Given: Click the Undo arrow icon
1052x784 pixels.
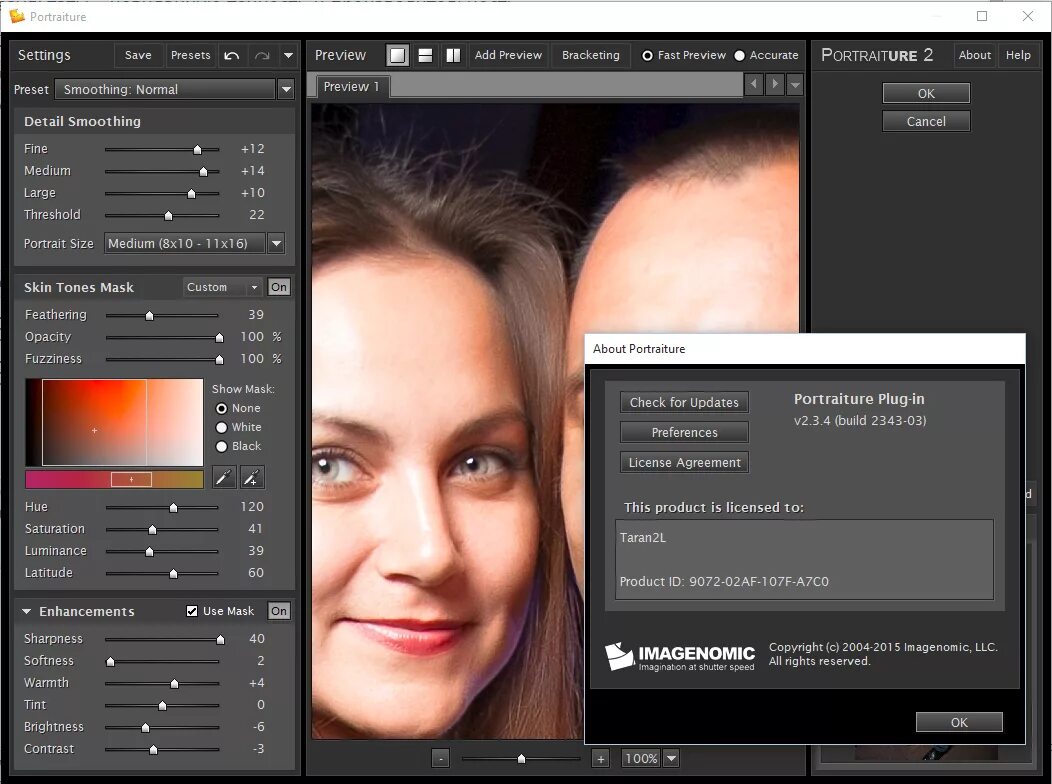Looking at the screenshot, I should coord(231,55).
